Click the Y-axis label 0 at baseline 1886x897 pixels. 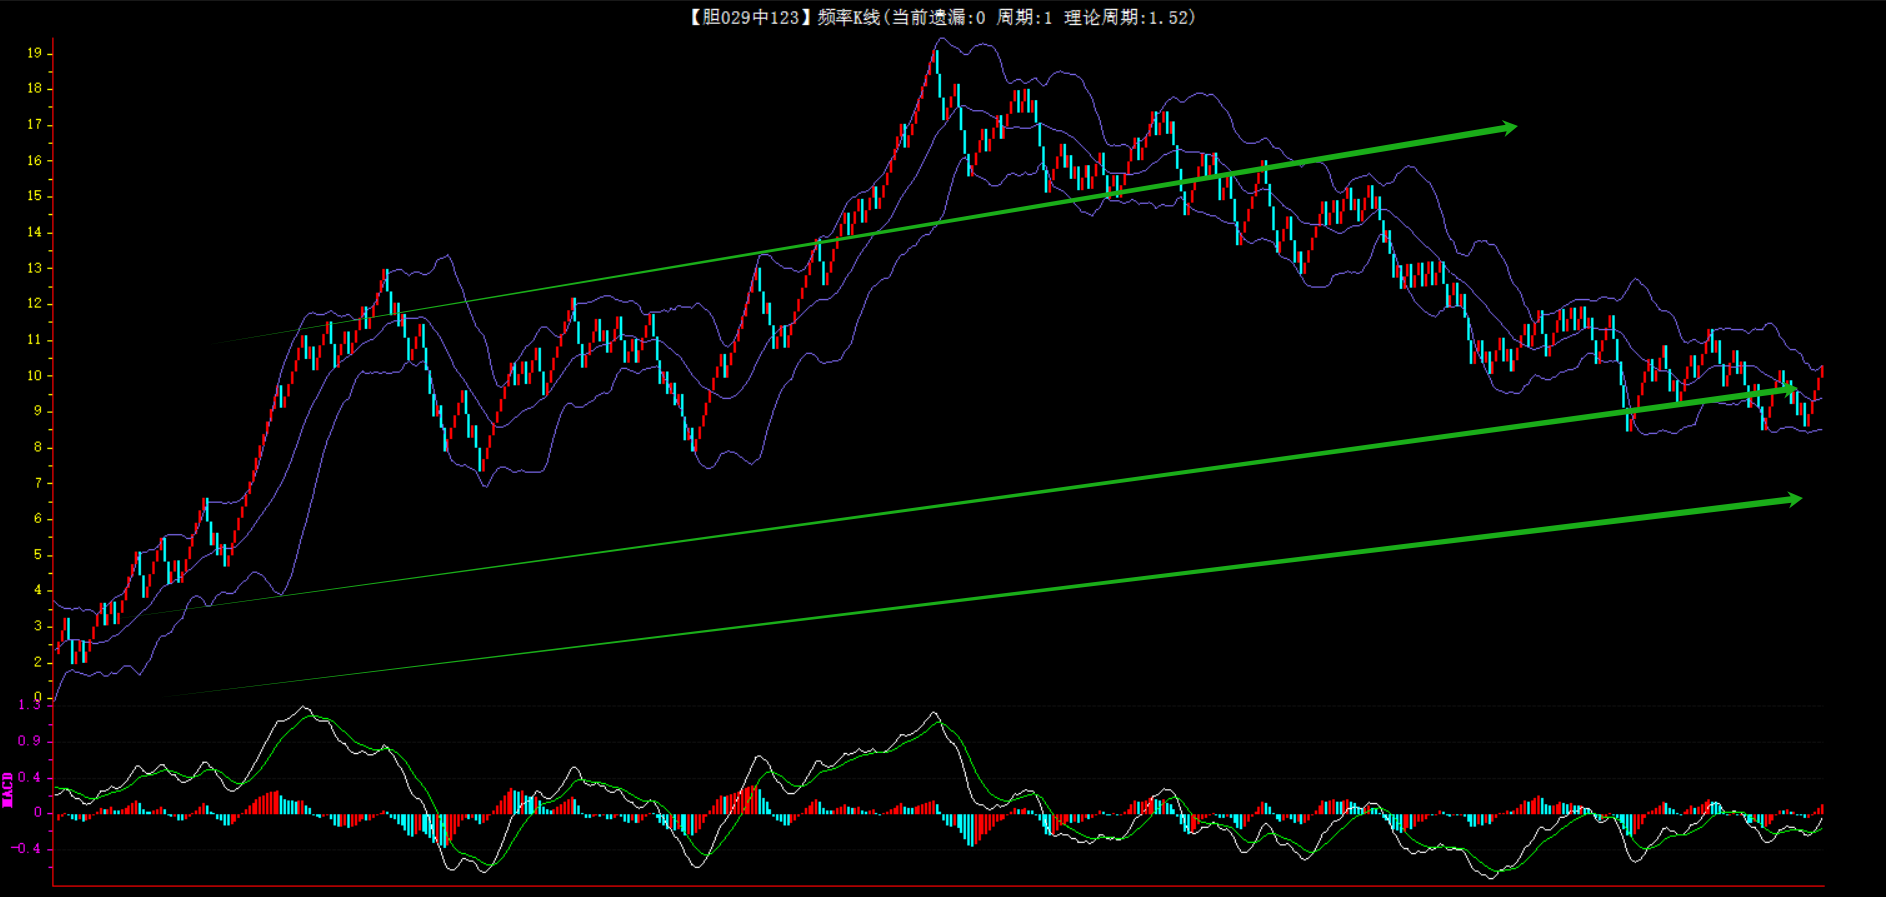38,697
